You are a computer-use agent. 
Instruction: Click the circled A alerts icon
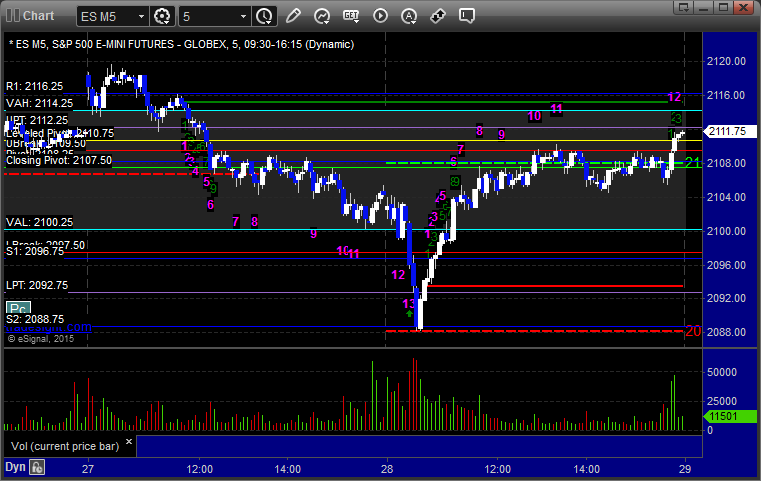pos(408,16)
